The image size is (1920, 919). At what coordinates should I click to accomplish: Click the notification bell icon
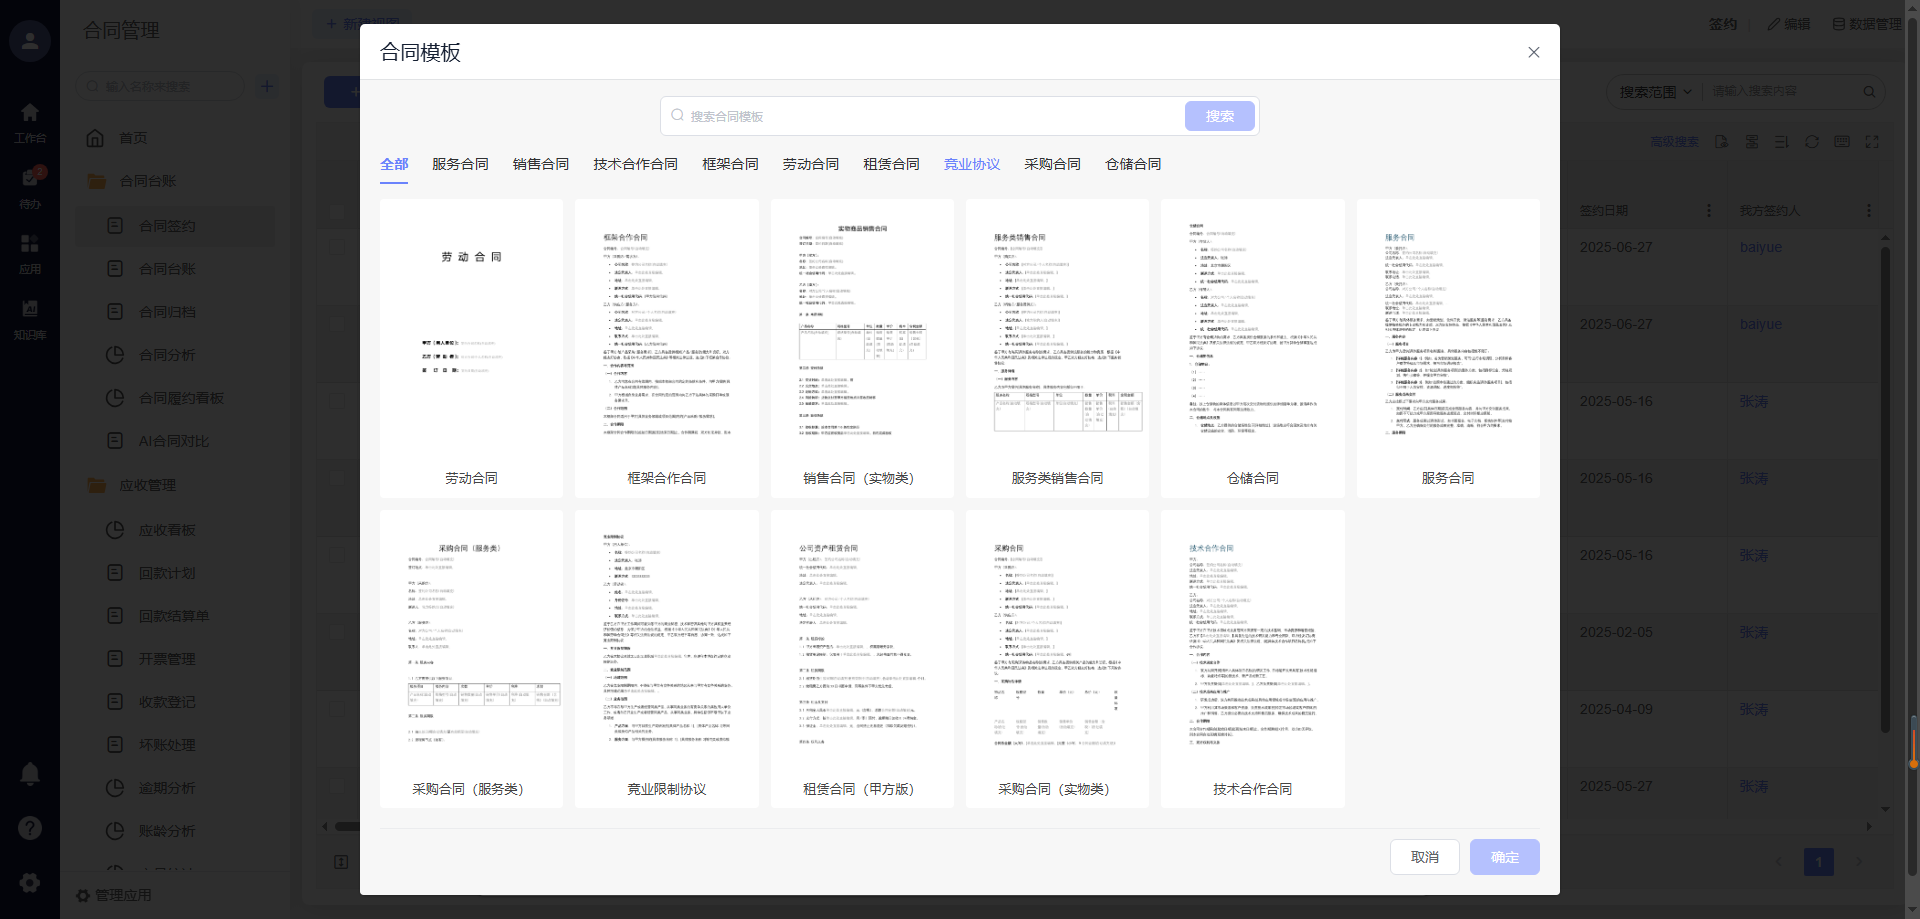(x=30, y=773)
